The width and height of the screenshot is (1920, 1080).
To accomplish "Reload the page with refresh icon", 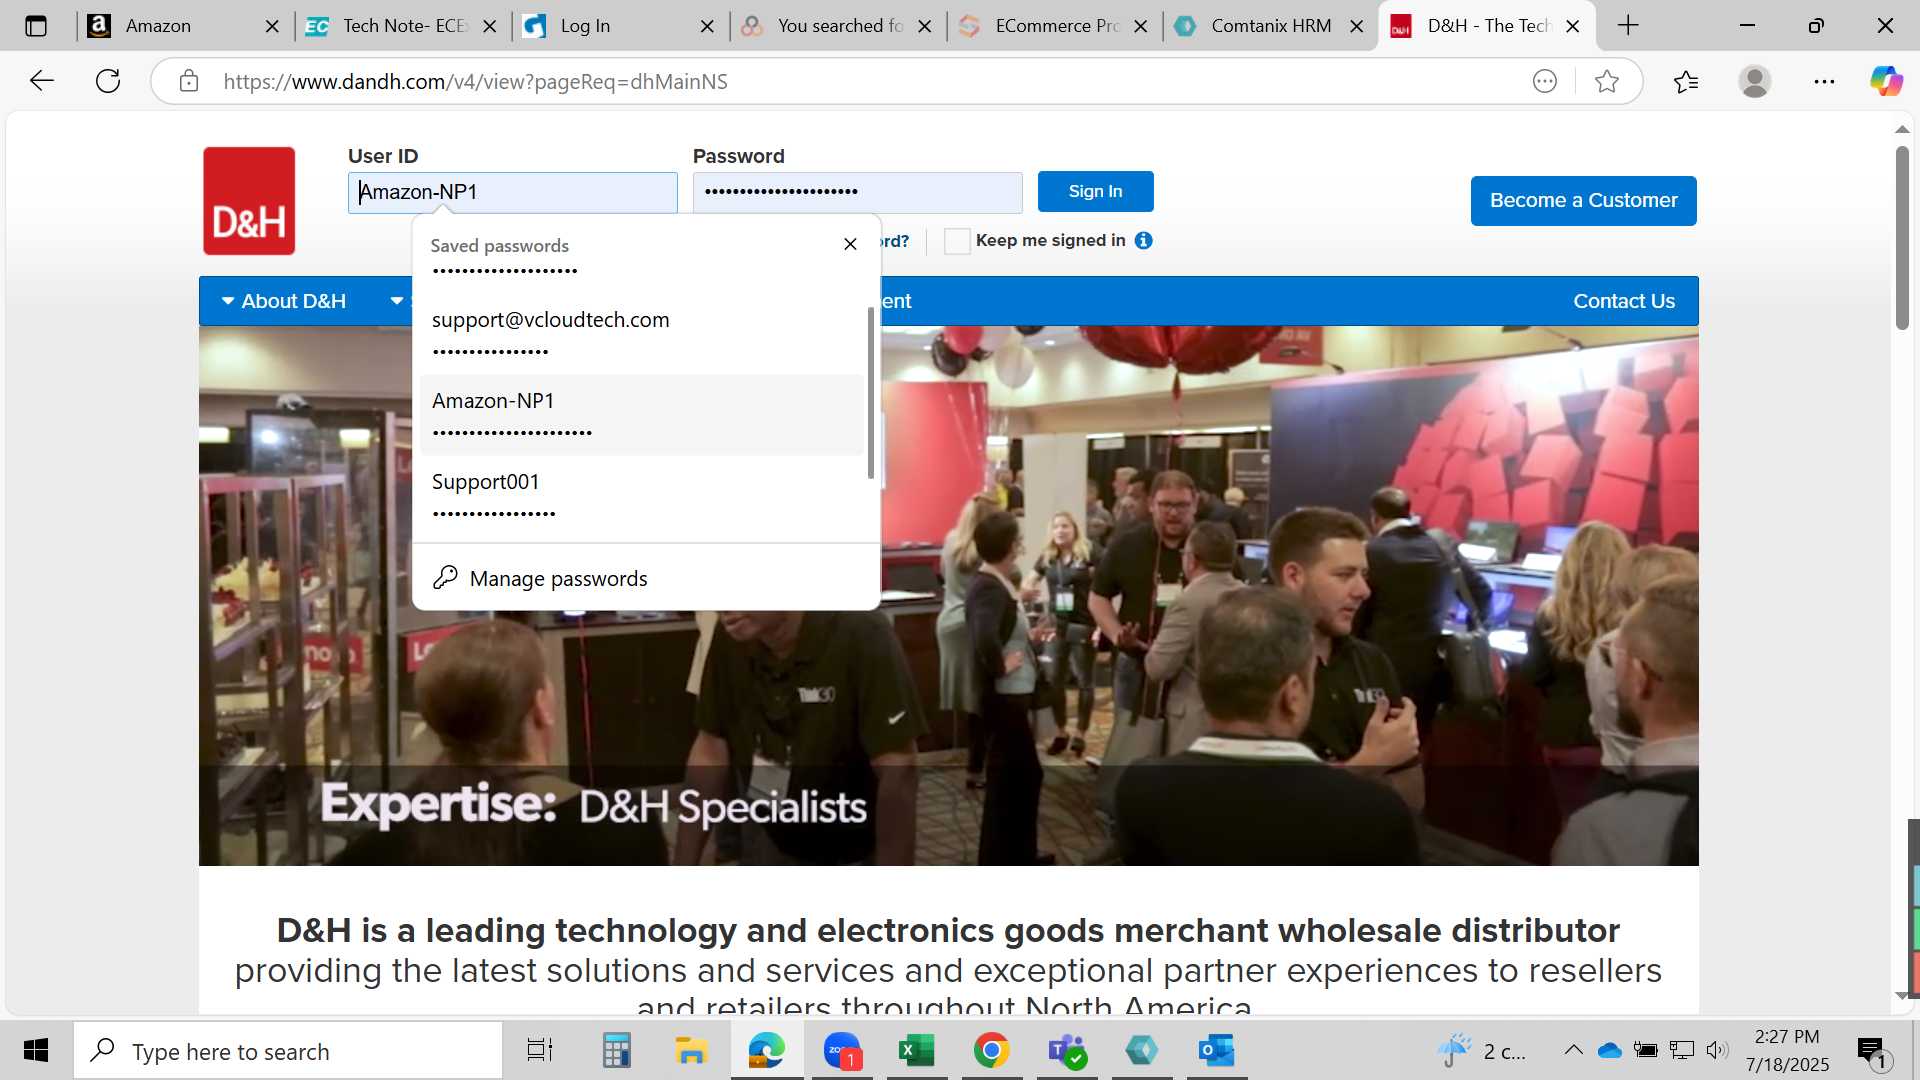I will coord(108,81).
